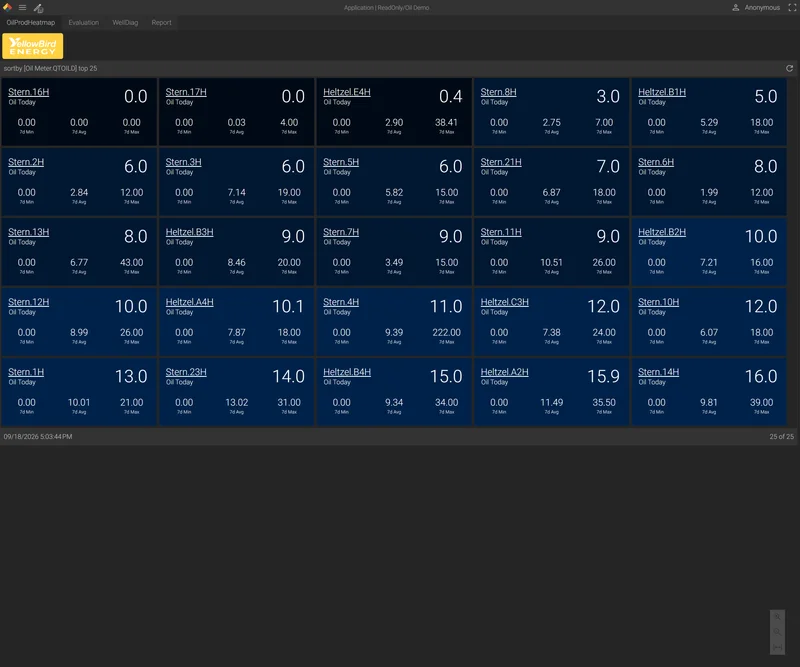The width and height of the screenshot is (800, 667).
Task: Click the 3.0 Oil Today value on Stern.8H
Action: click(608, 96)
